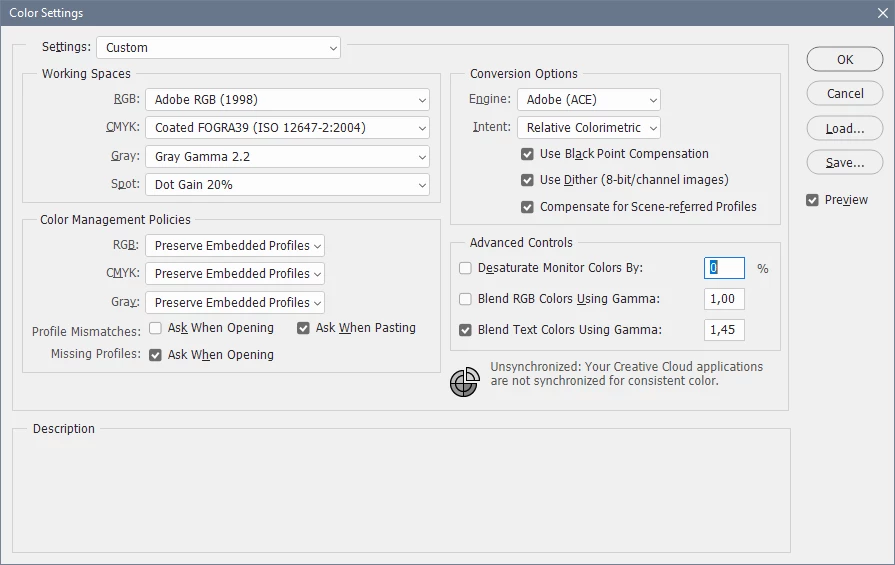This screenshot has height=565, width=895.
Task: Enable Blend RGB Colors Using Gamma
Action: [x=465, y=299]
